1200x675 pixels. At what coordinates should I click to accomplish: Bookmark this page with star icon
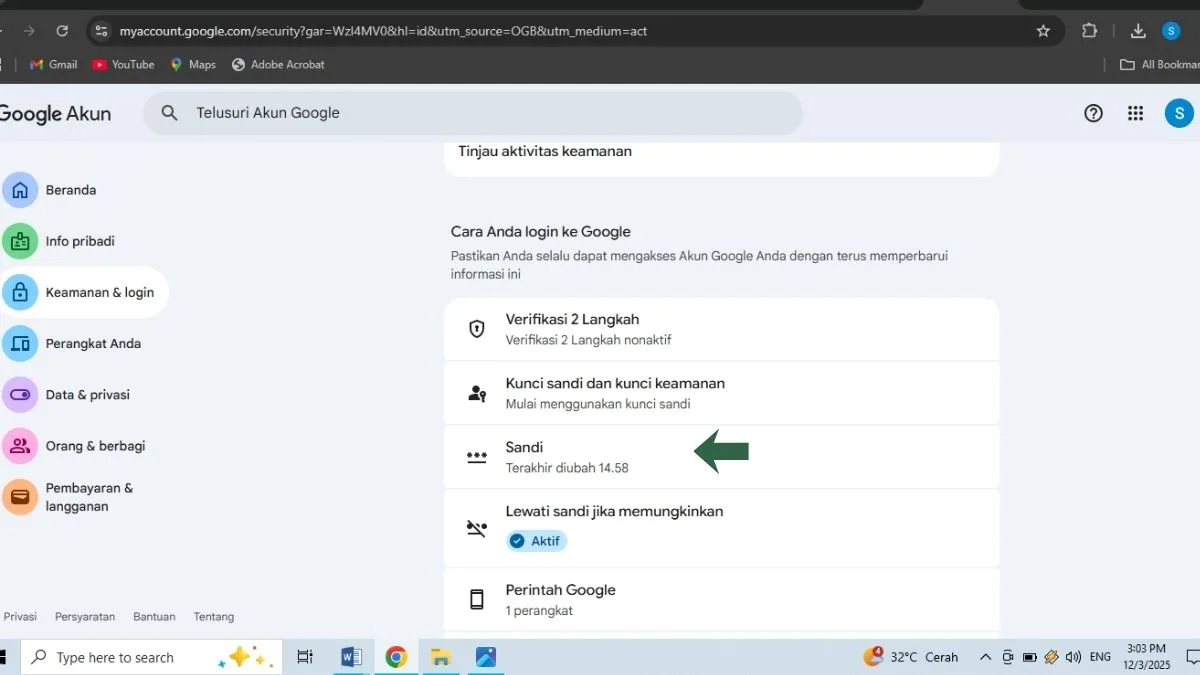pyautogui.click(x=1043, y=31)
